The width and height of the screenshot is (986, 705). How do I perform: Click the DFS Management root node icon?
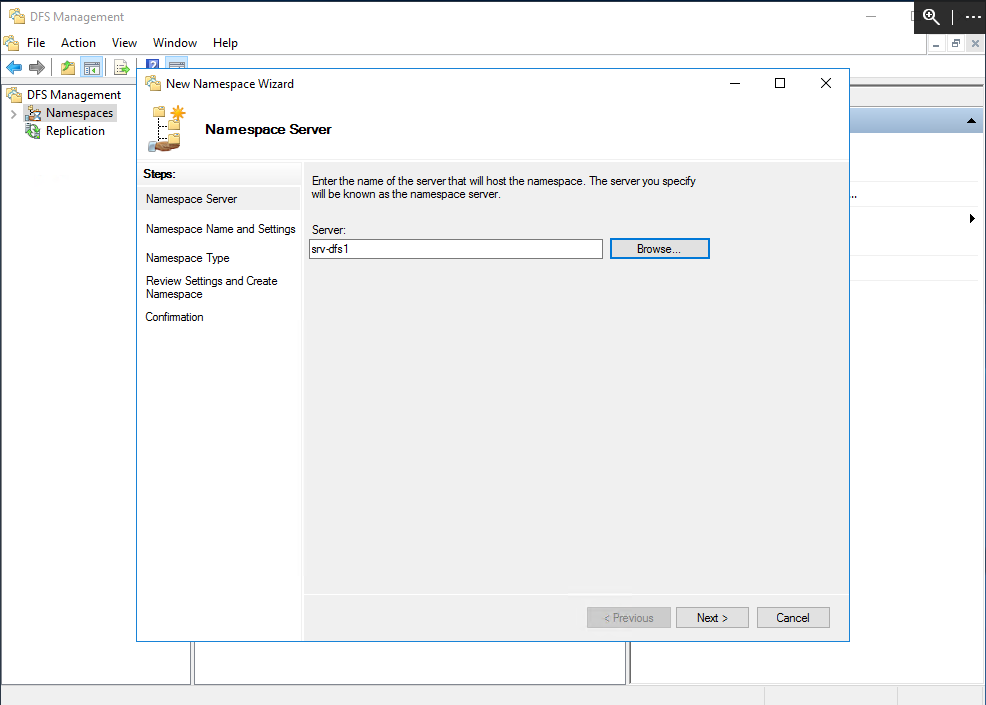[14, 95]
